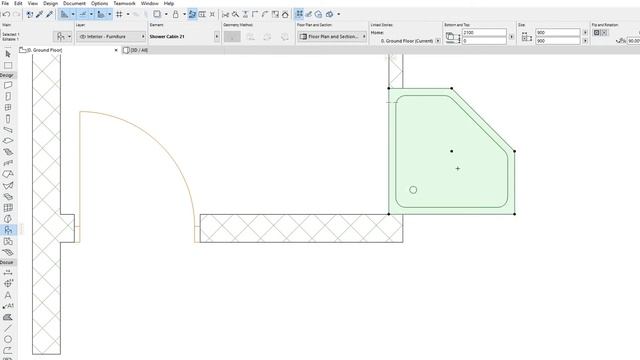Activate the Roof tool
Viewport: 640px width, 360px height.
tap(8, 174)
